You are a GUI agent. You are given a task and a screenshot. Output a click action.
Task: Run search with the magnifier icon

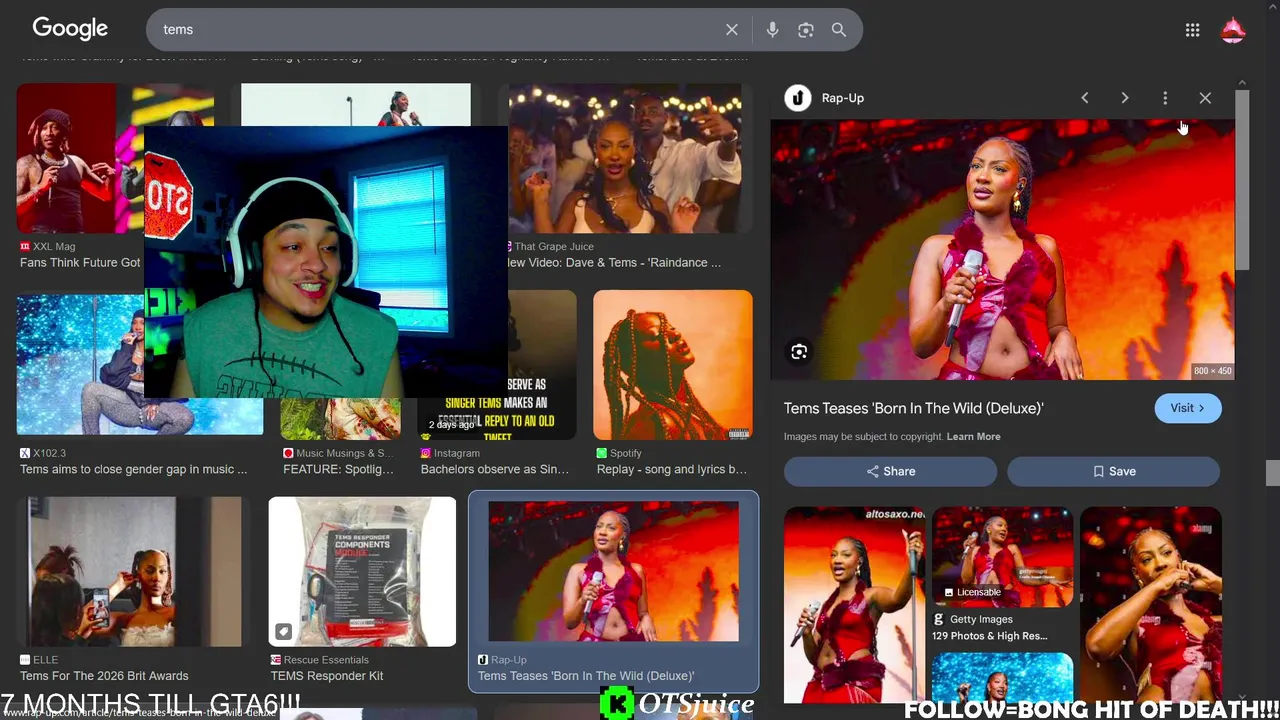coord(839,30)
